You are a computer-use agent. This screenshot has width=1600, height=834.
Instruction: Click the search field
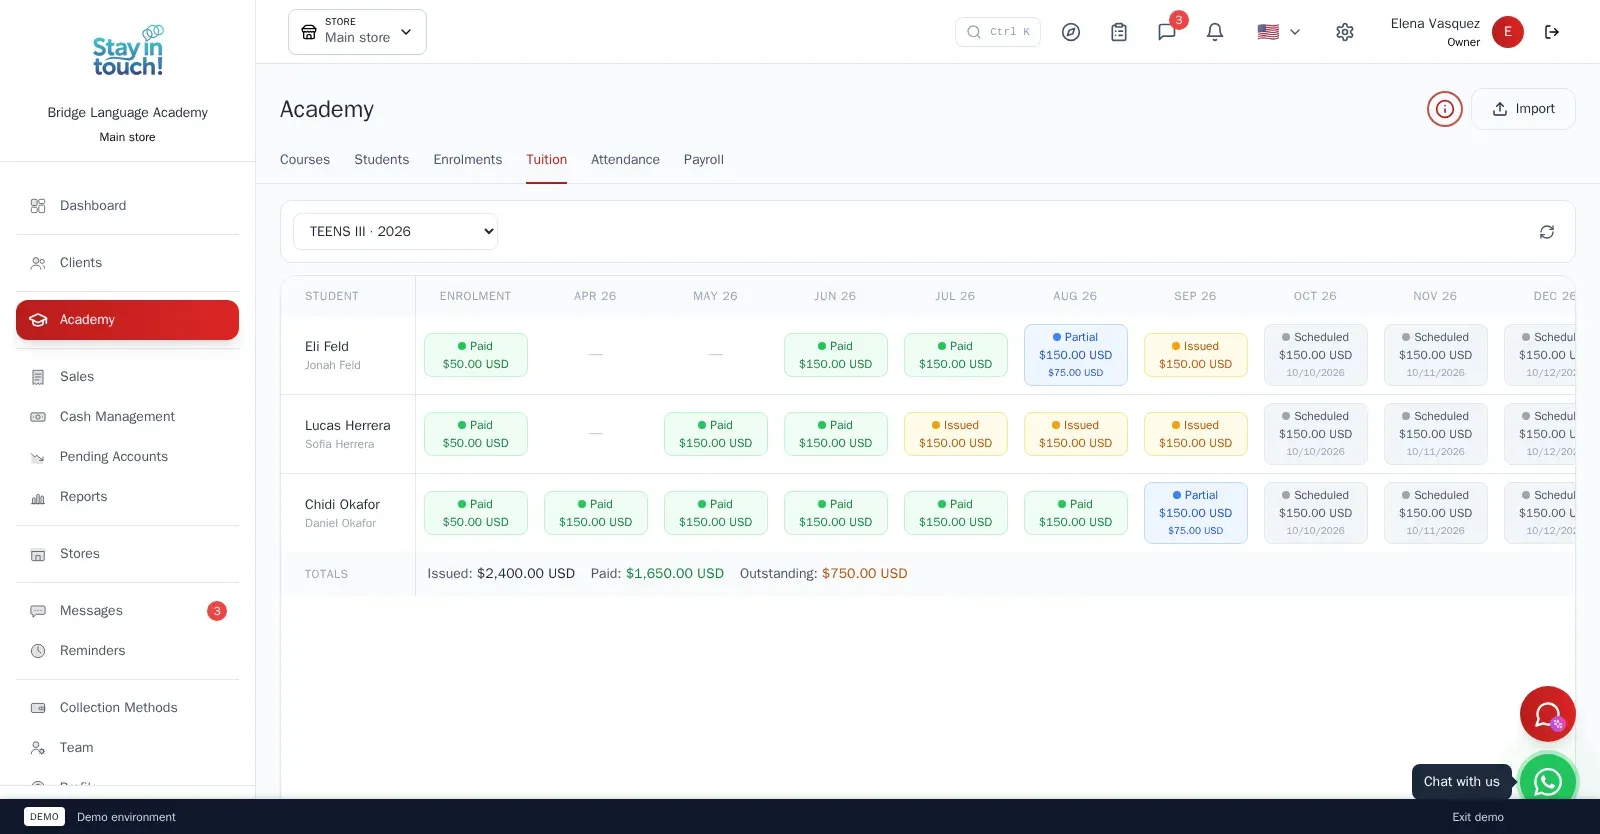[x=998, y=32]
